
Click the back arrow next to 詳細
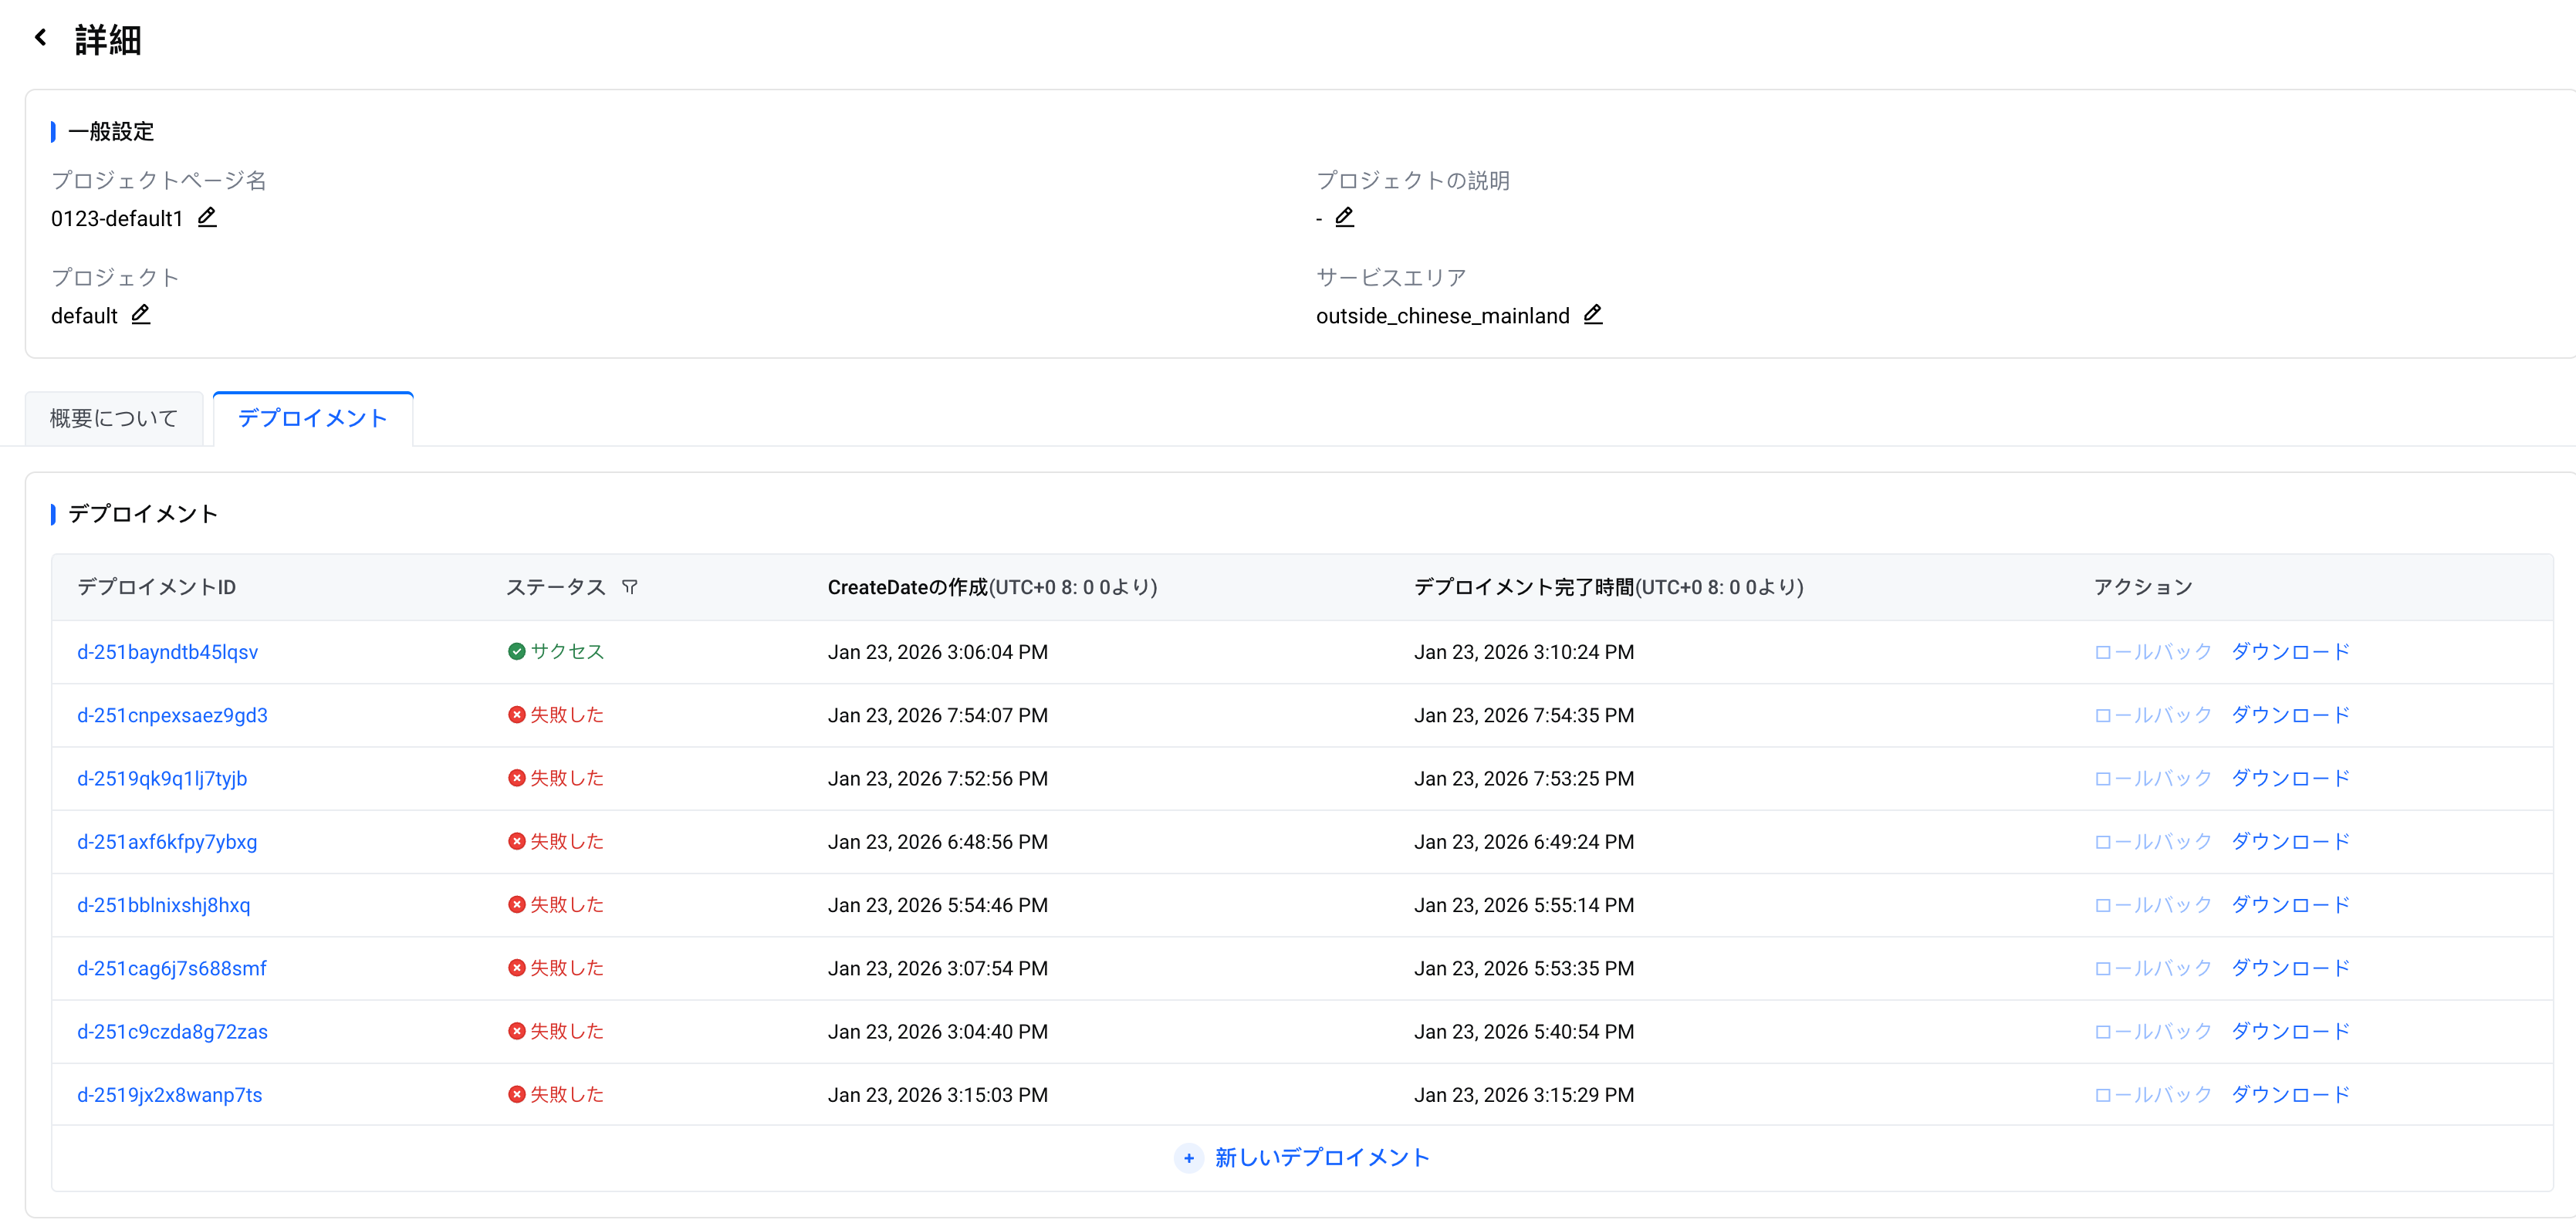click(x=40, y=38)
